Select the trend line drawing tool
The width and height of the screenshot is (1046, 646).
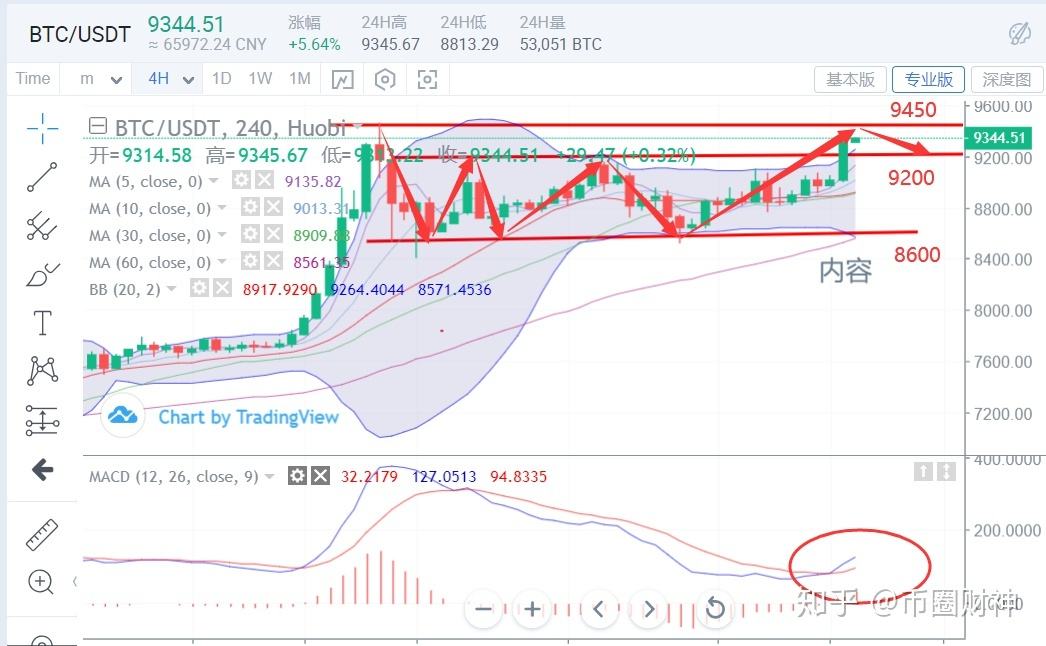coord(42,177)
